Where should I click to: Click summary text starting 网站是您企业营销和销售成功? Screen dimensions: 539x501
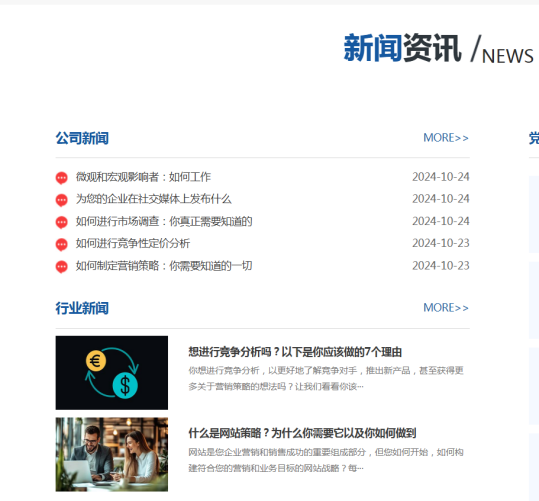[326, 460]
